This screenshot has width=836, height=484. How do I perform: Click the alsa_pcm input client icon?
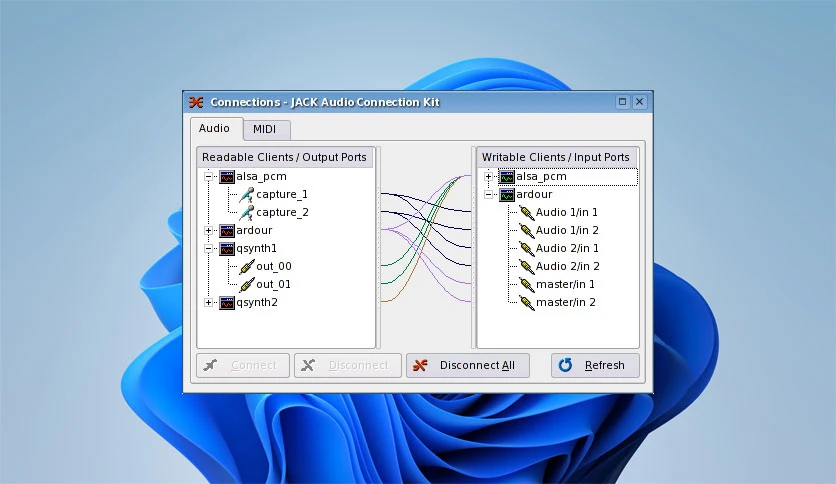coord(507,176)
